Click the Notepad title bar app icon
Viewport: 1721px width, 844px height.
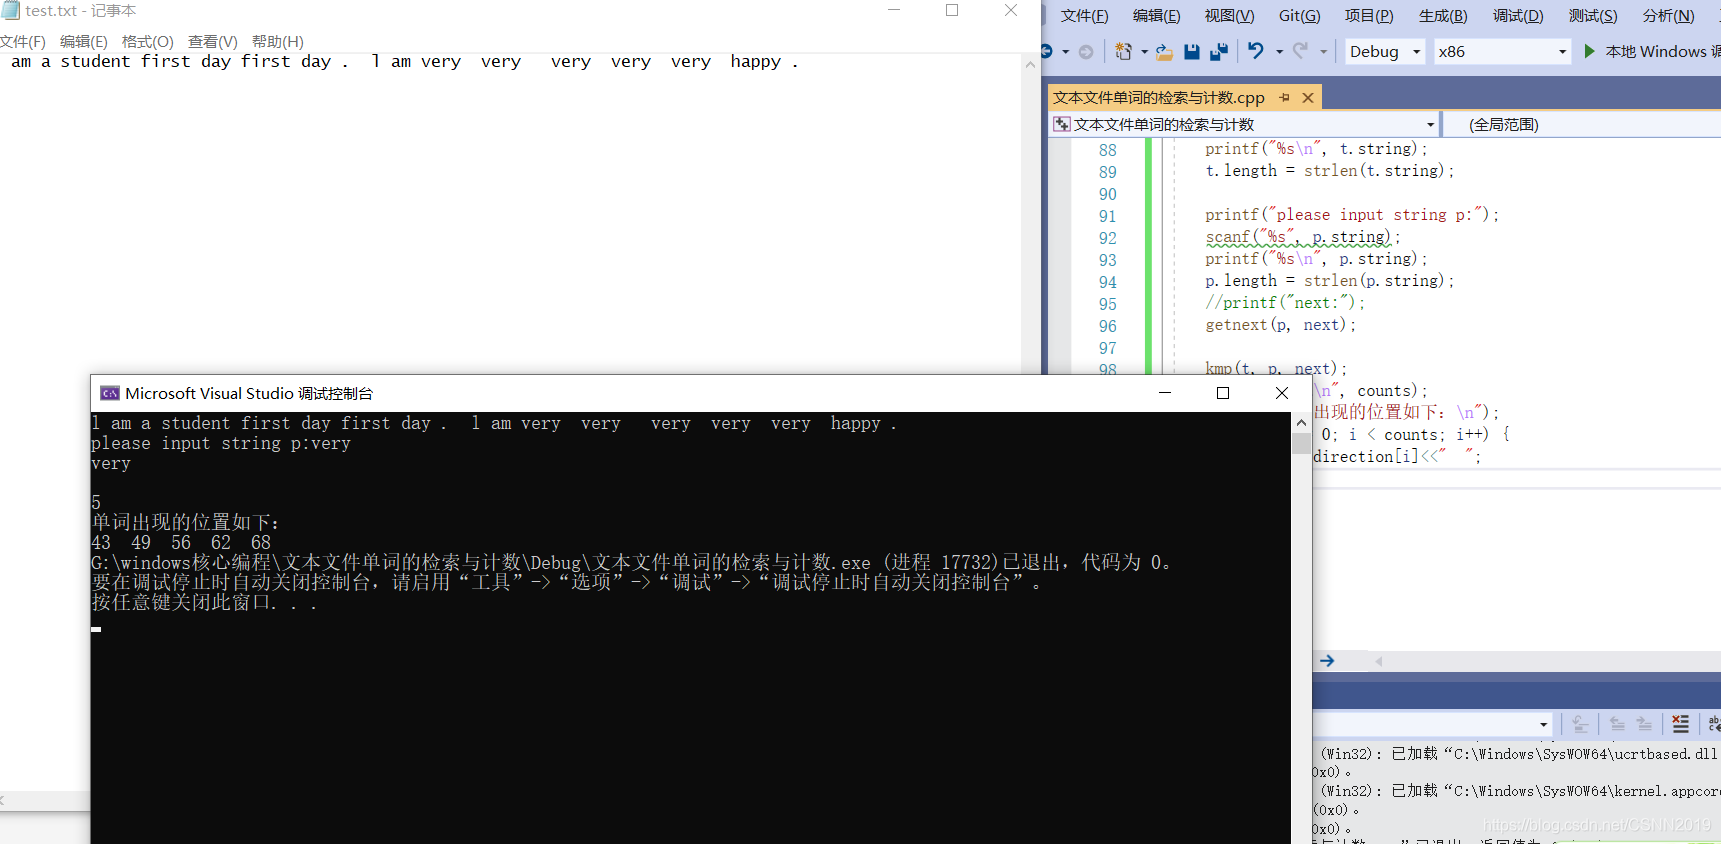[x=11, y=10]
